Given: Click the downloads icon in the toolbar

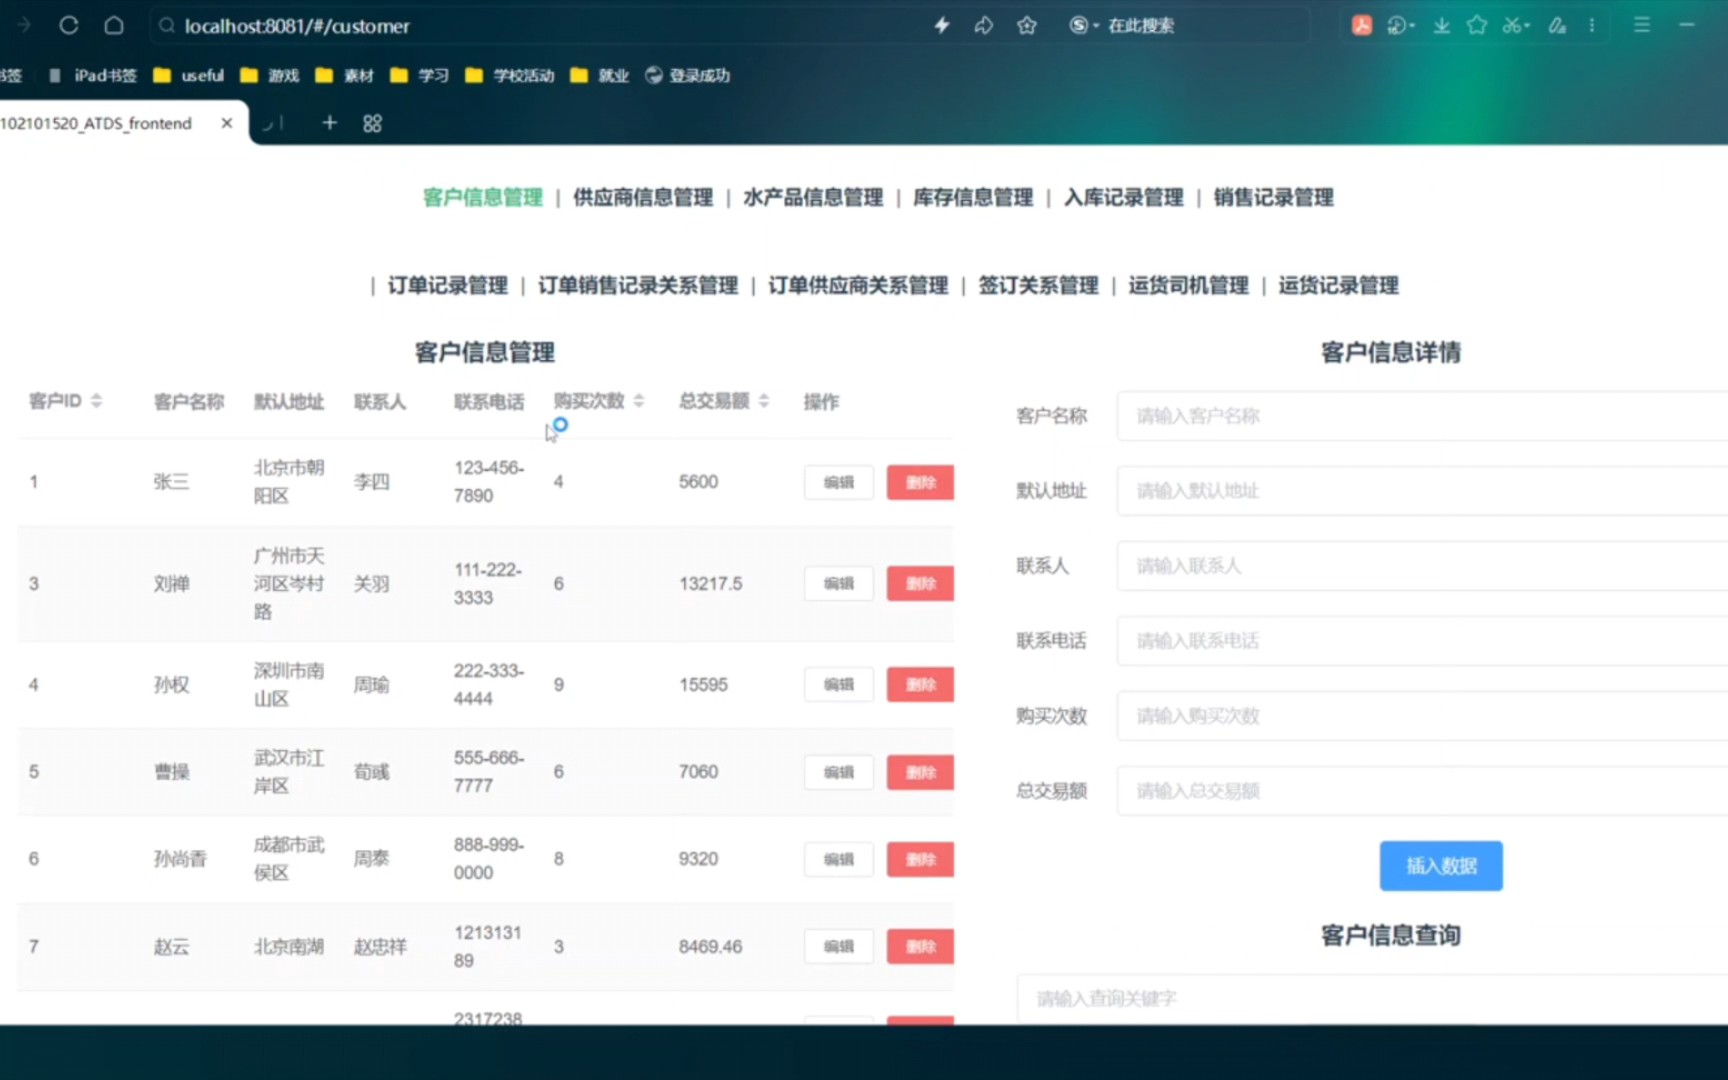Looking at the screenshot, I should 1441,25.
